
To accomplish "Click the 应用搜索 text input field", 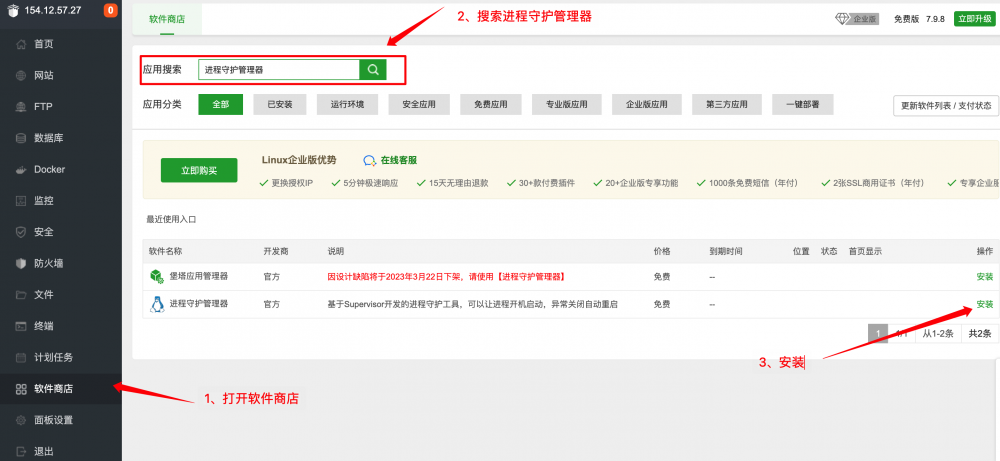I will pyautogui.click(x=278, y=70).
